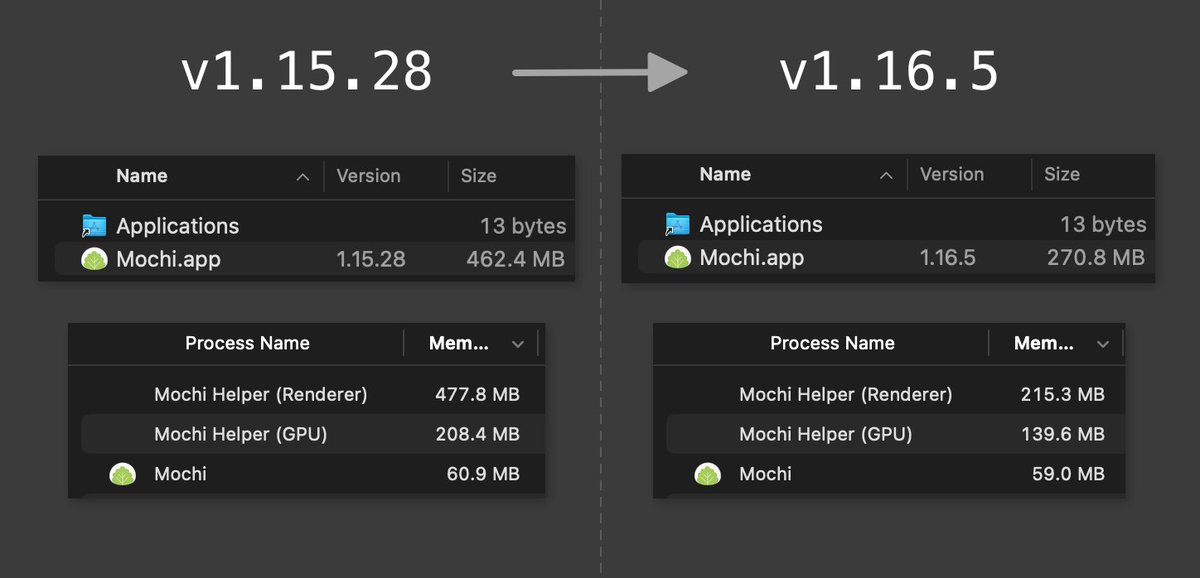Click Process Name header in left Activity Monitor
This screenshot has width=1200, height=578.
pyautogui.click(x=247, y=343)
